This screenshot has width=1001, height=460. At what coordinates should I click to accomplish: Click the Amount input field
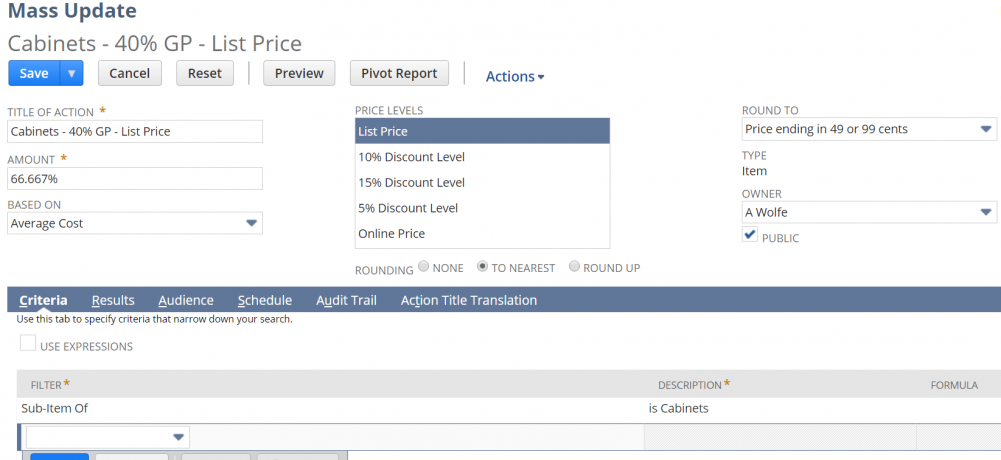pyautogui.click(x=135, y=178)
